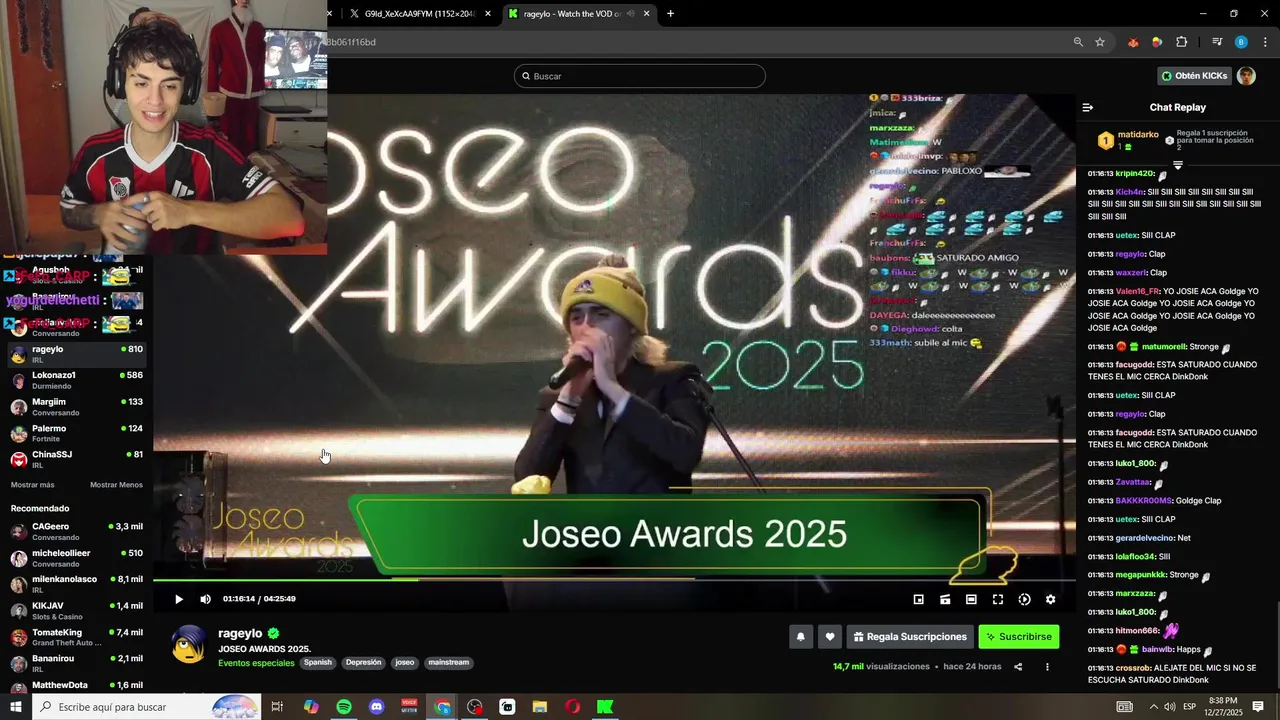Open playback speed control
Image resolution: width=1280 pixels, height=720 pixels.
tap(1024, 599)
